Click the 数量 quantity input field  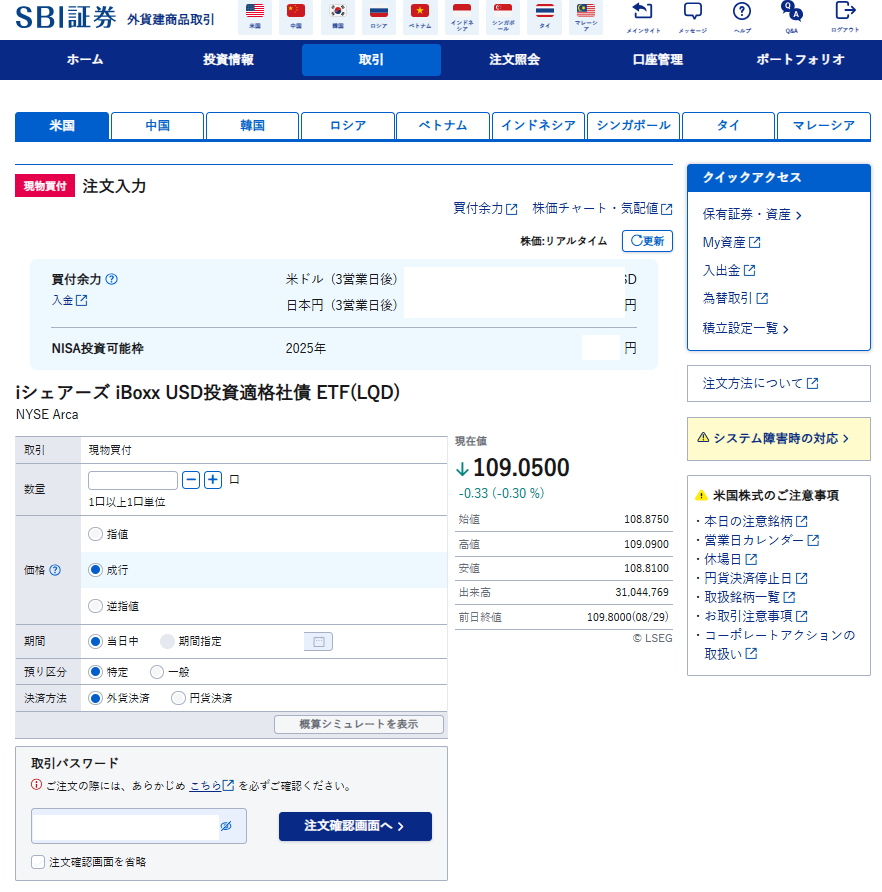(133, 480)
